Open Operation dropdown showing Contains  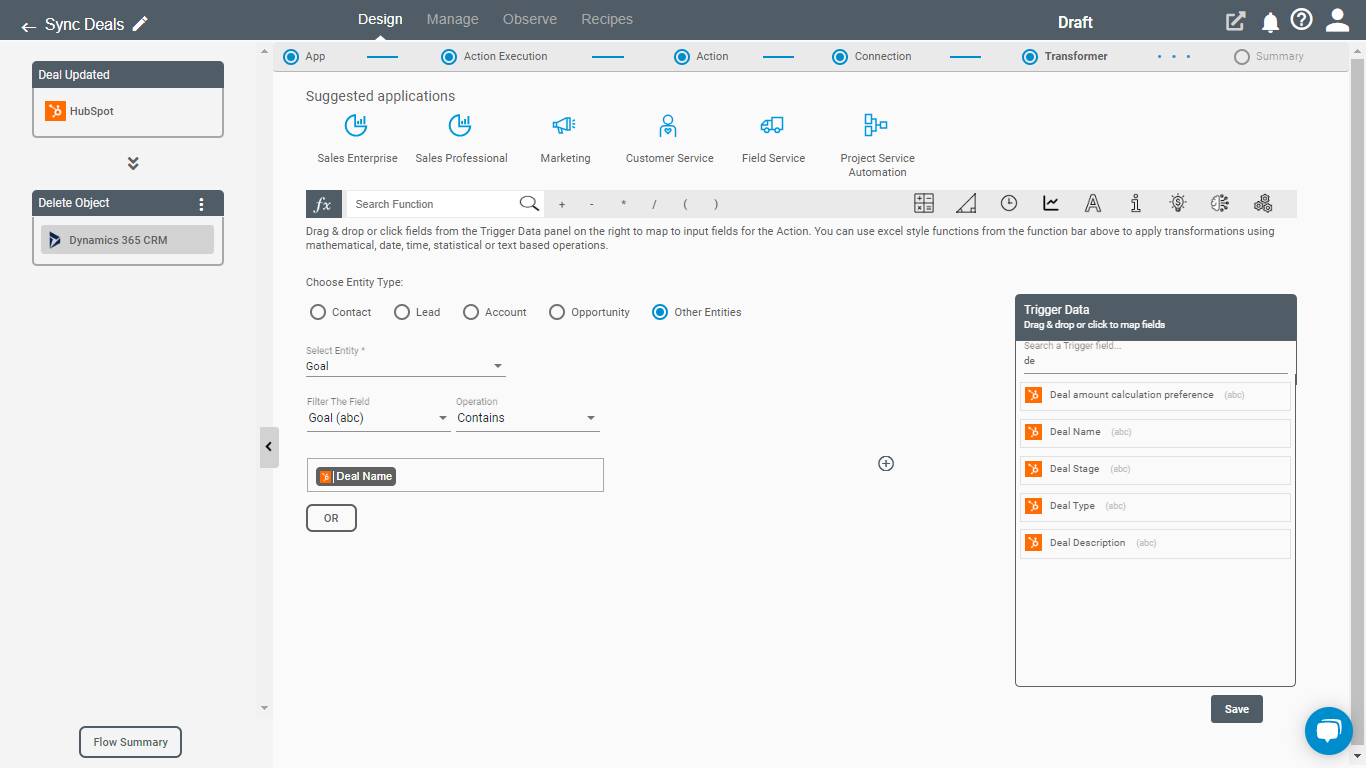click(x=527, y=418)
